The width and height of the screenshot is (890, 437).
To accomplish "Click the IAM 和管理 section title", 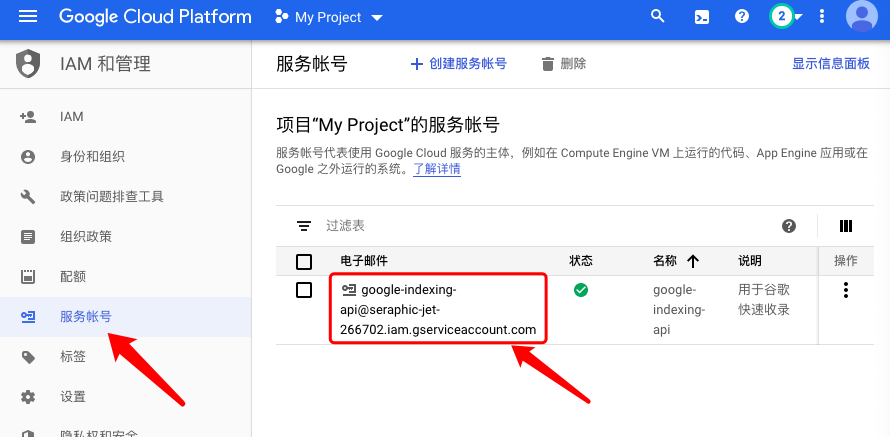I will tap(106, 64).
